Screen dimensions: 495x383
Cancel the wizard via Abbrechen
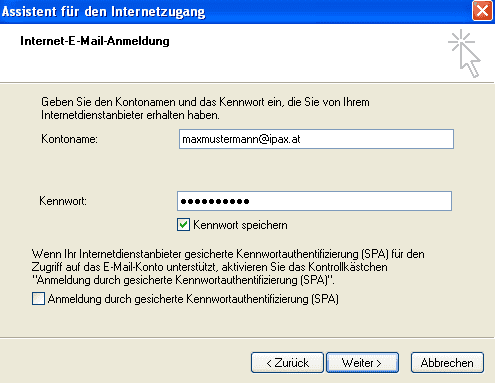click(447, 362)
